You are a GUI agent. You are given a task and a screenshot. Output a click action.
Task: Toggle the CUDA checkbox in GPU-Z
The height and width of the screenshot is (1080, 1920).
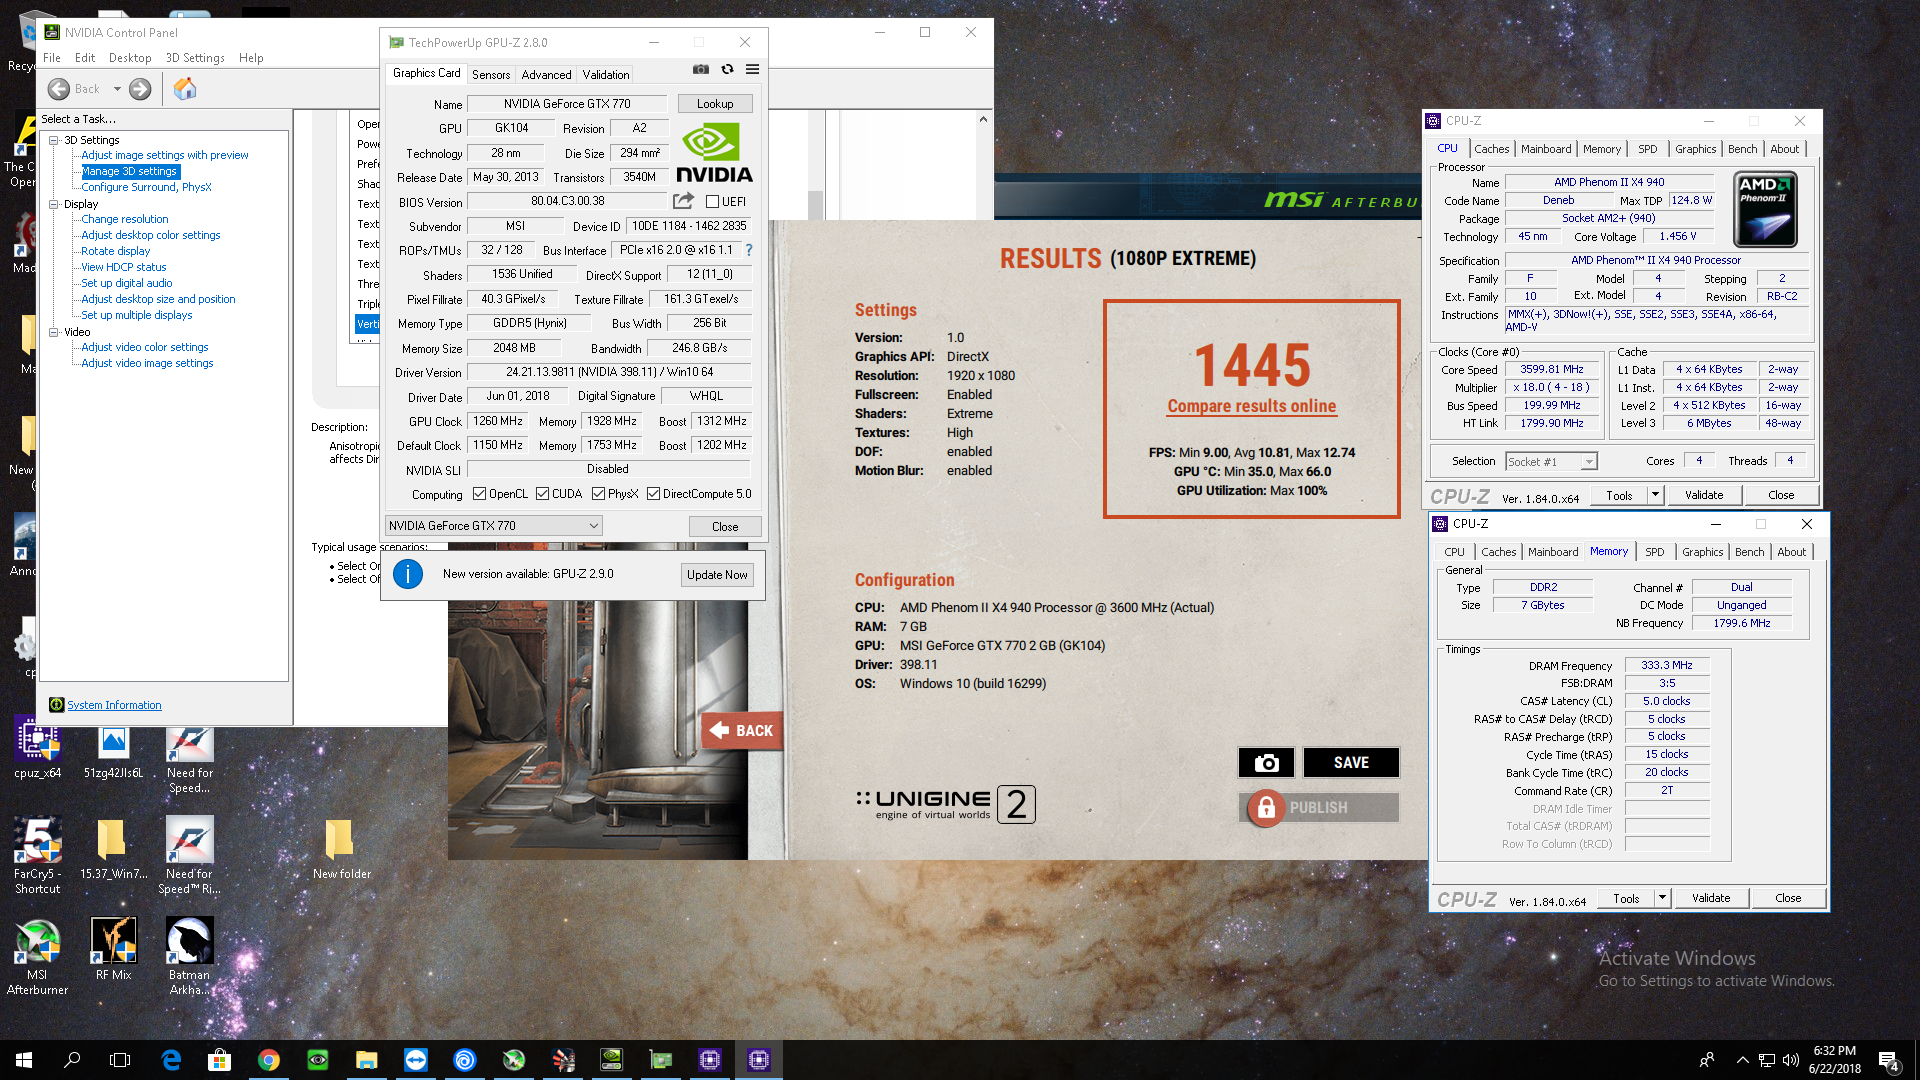542,494
